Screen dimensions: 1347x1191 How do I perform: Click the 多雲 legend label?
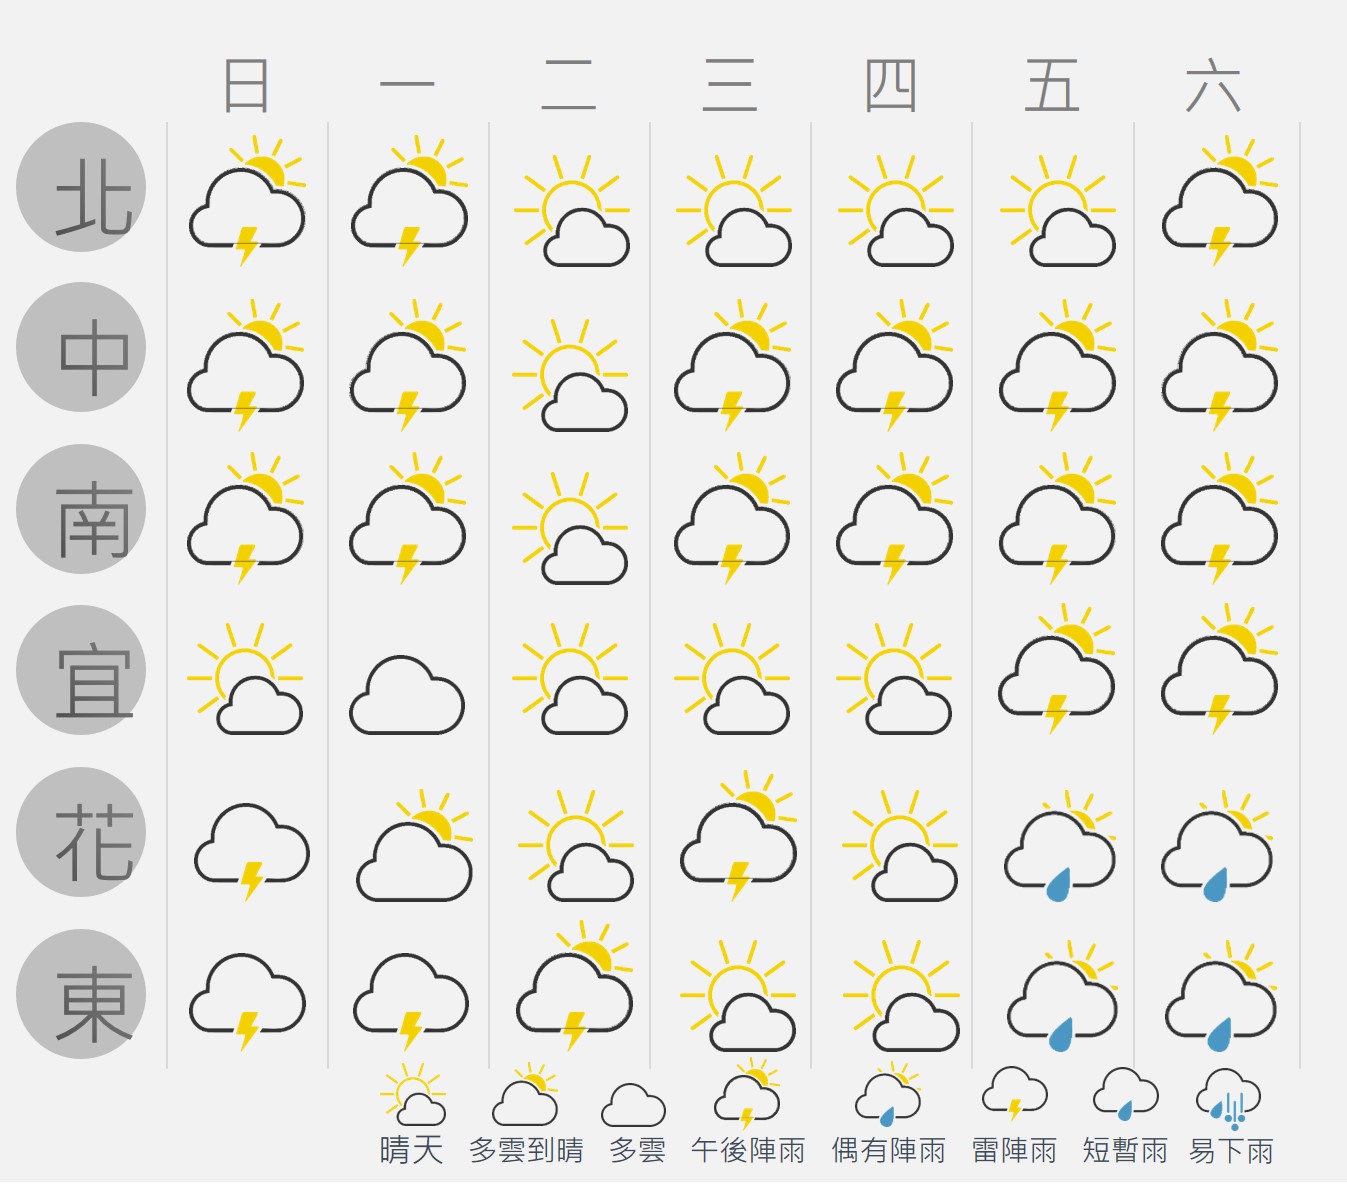coord(637,1151)
